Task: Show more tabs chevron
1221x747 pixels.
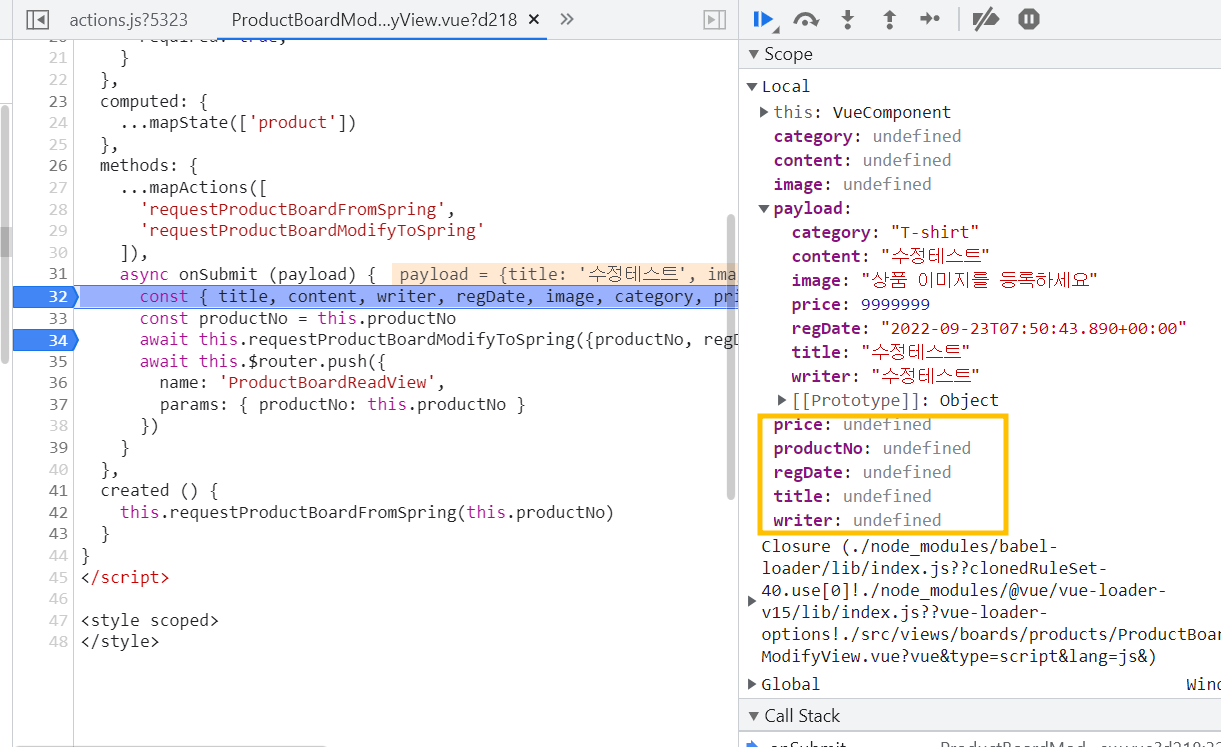Action: [567, 19]
